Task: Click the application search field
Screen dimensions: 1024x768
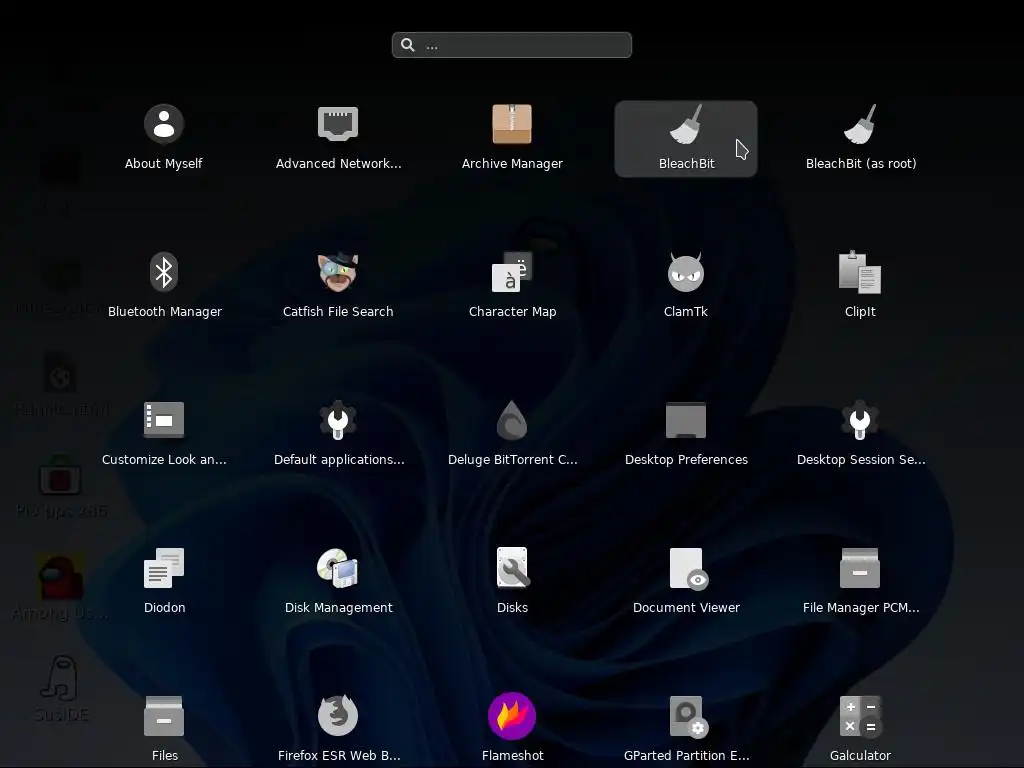Action: (512, 45)
